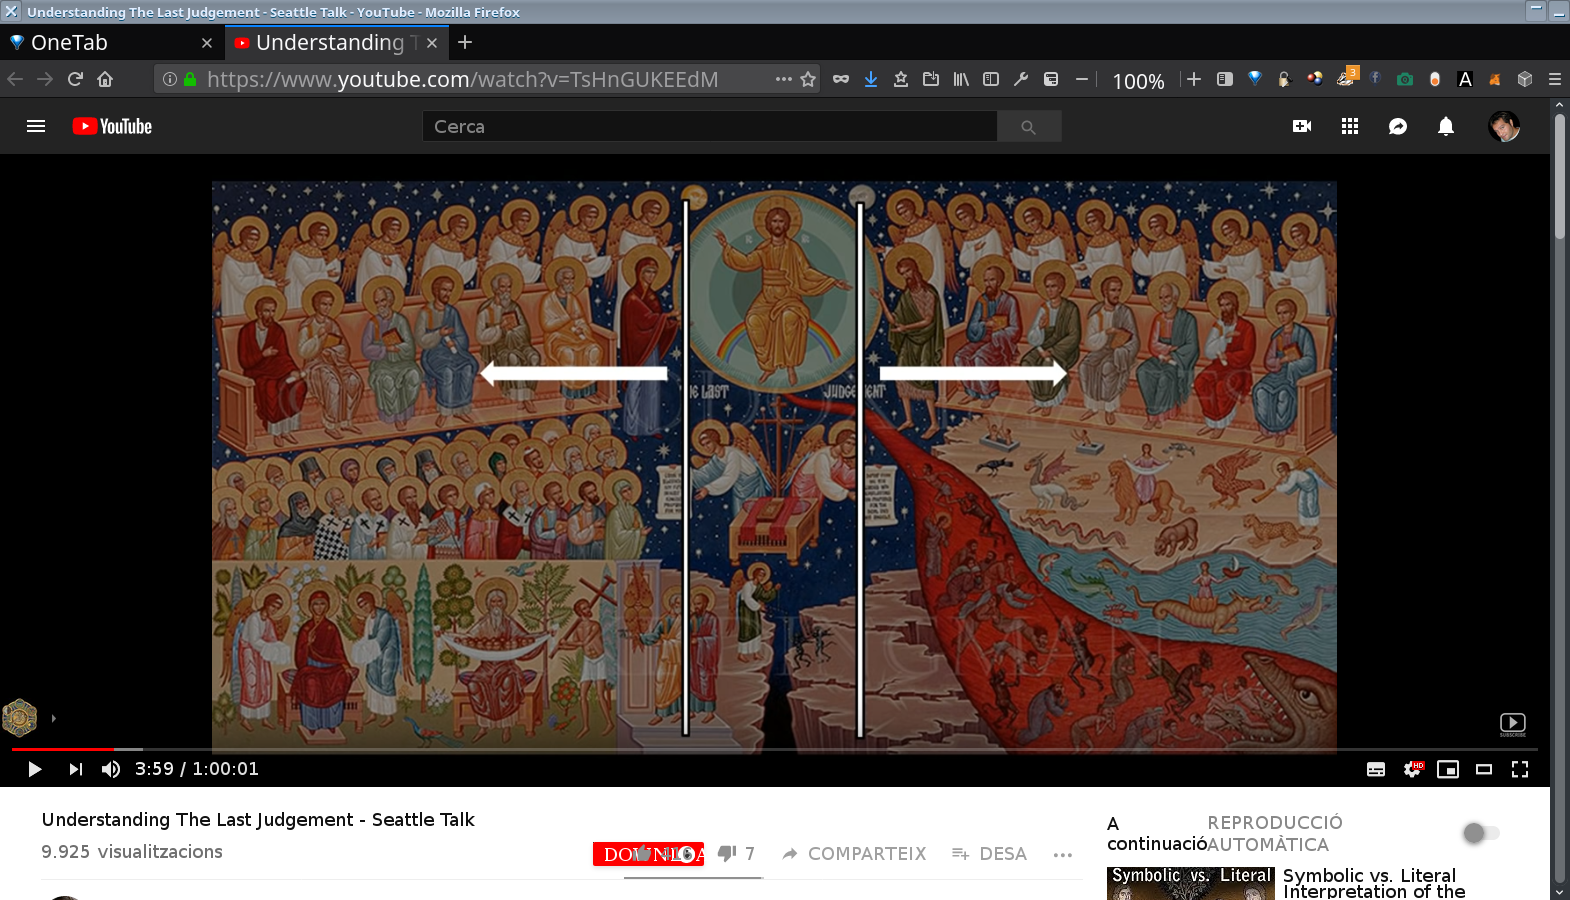Open Firefox library icon

click(x=961, y=79)
